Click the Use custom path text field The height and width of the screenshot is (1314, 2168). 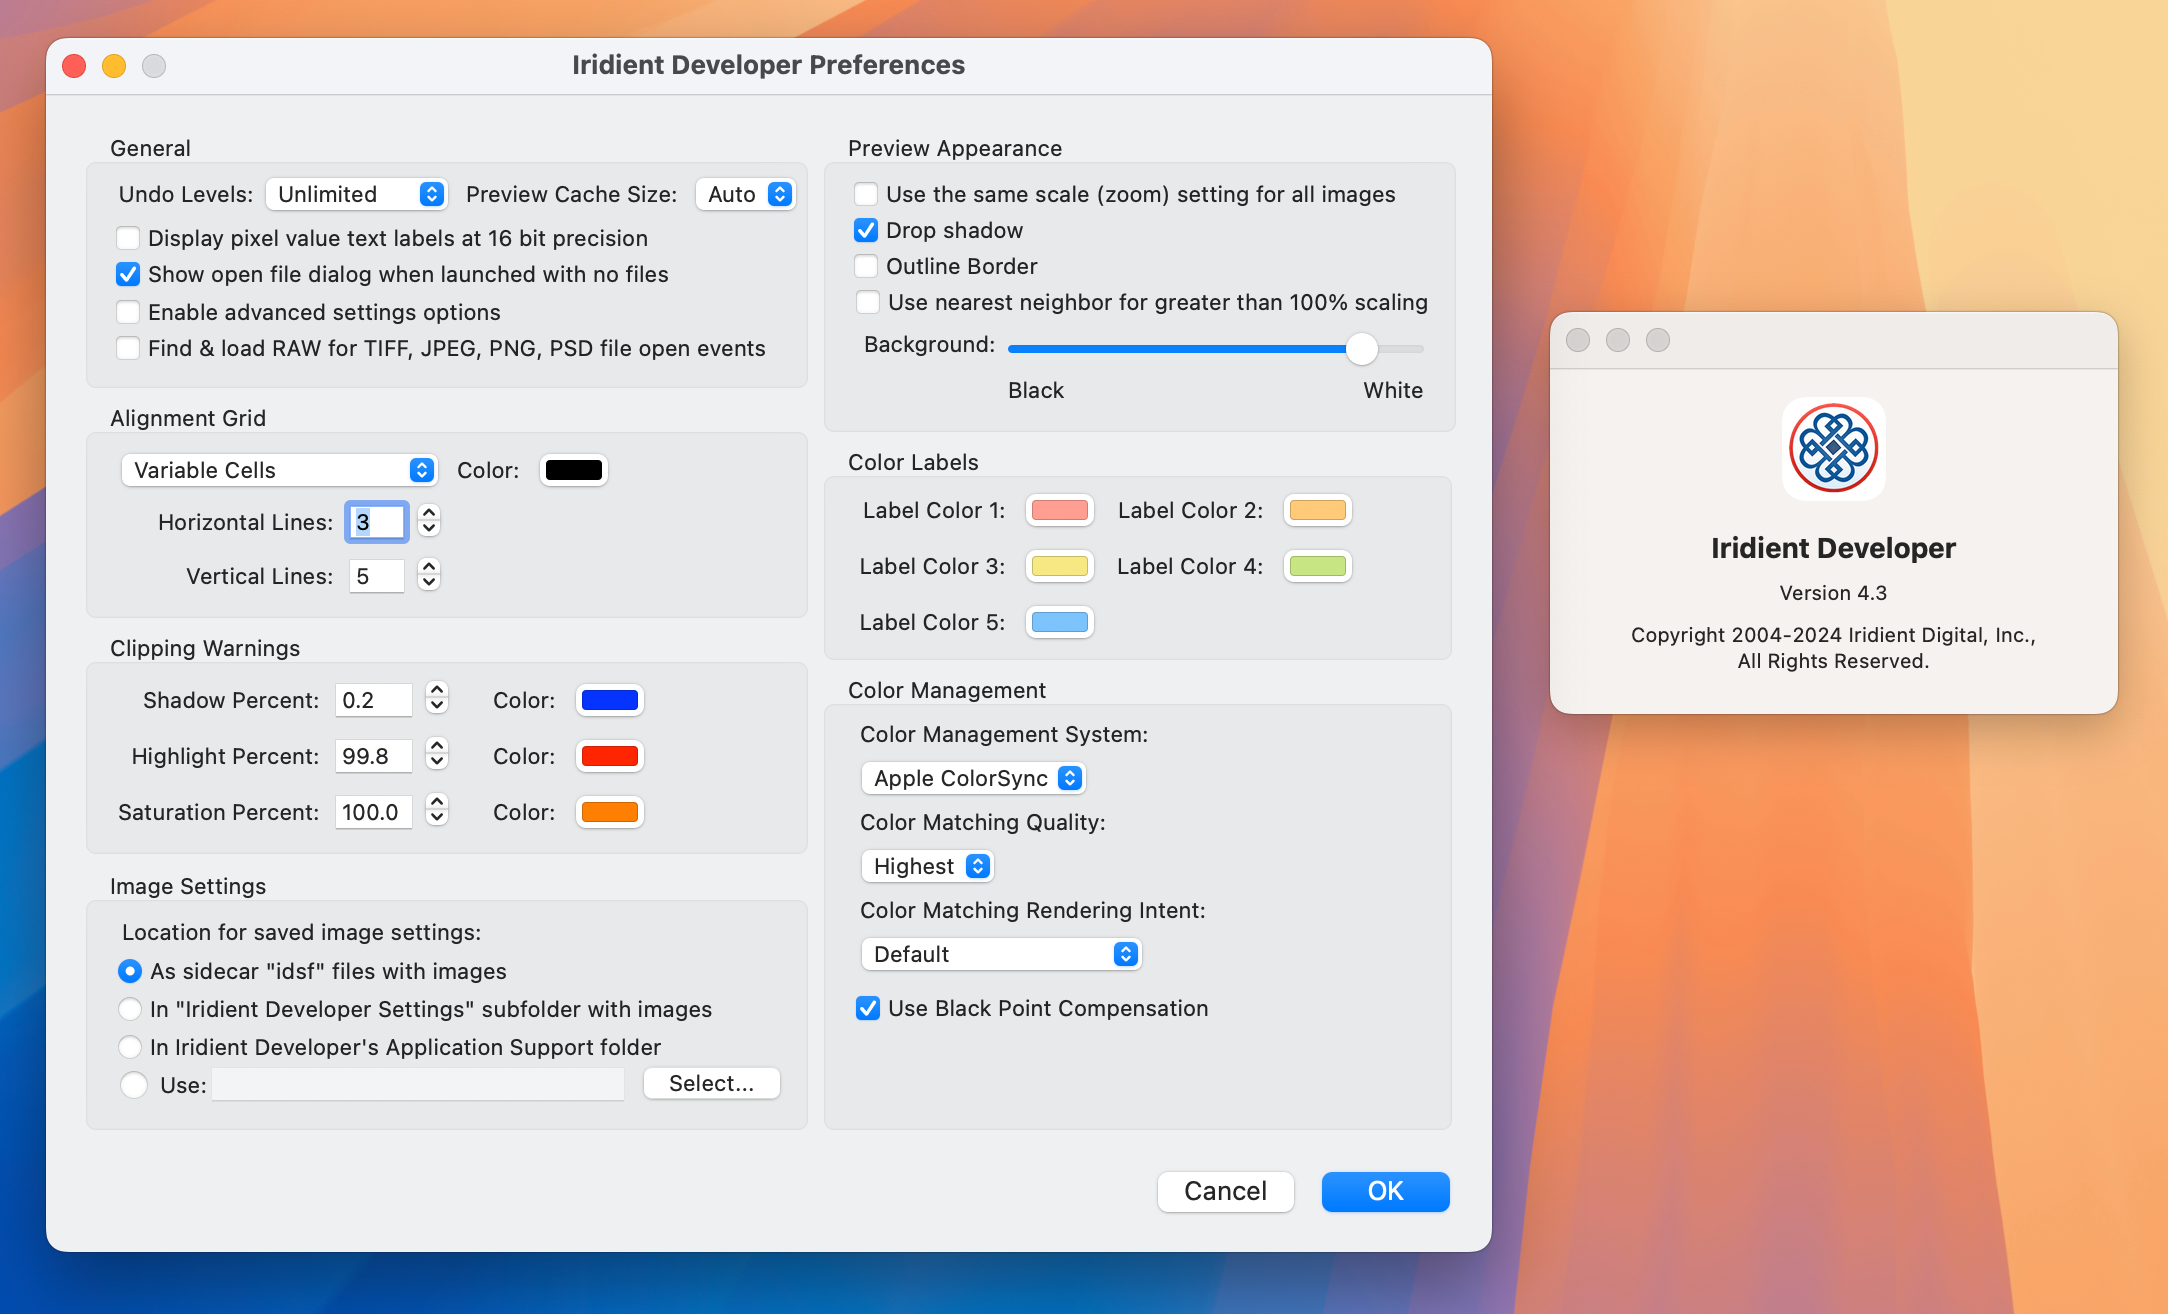pyautogui.click(x=418, y=1084)
